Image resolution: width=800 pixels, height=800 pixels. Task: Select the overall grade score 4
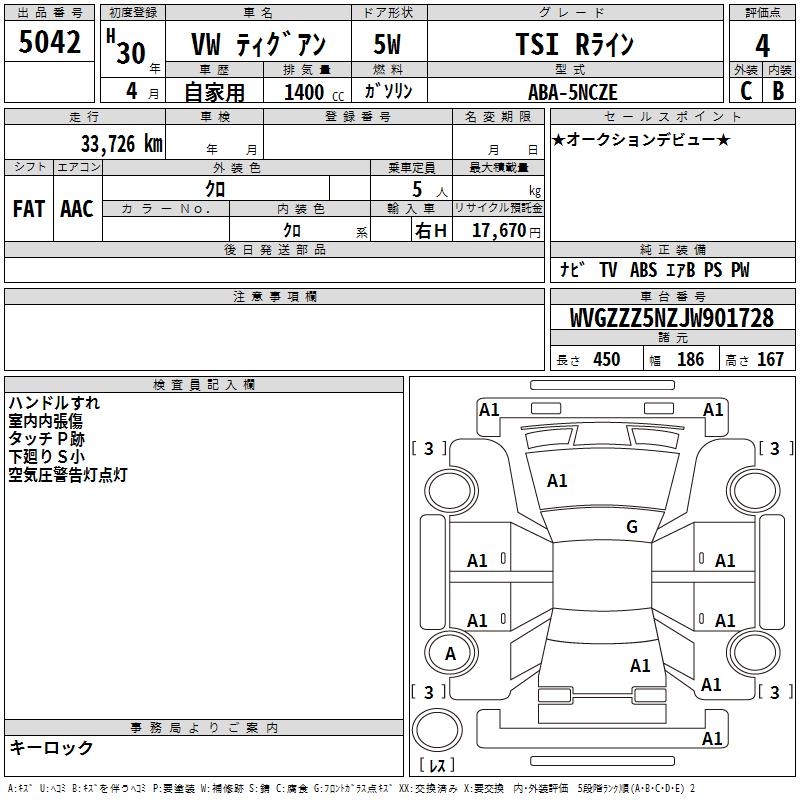click(762, 46)
